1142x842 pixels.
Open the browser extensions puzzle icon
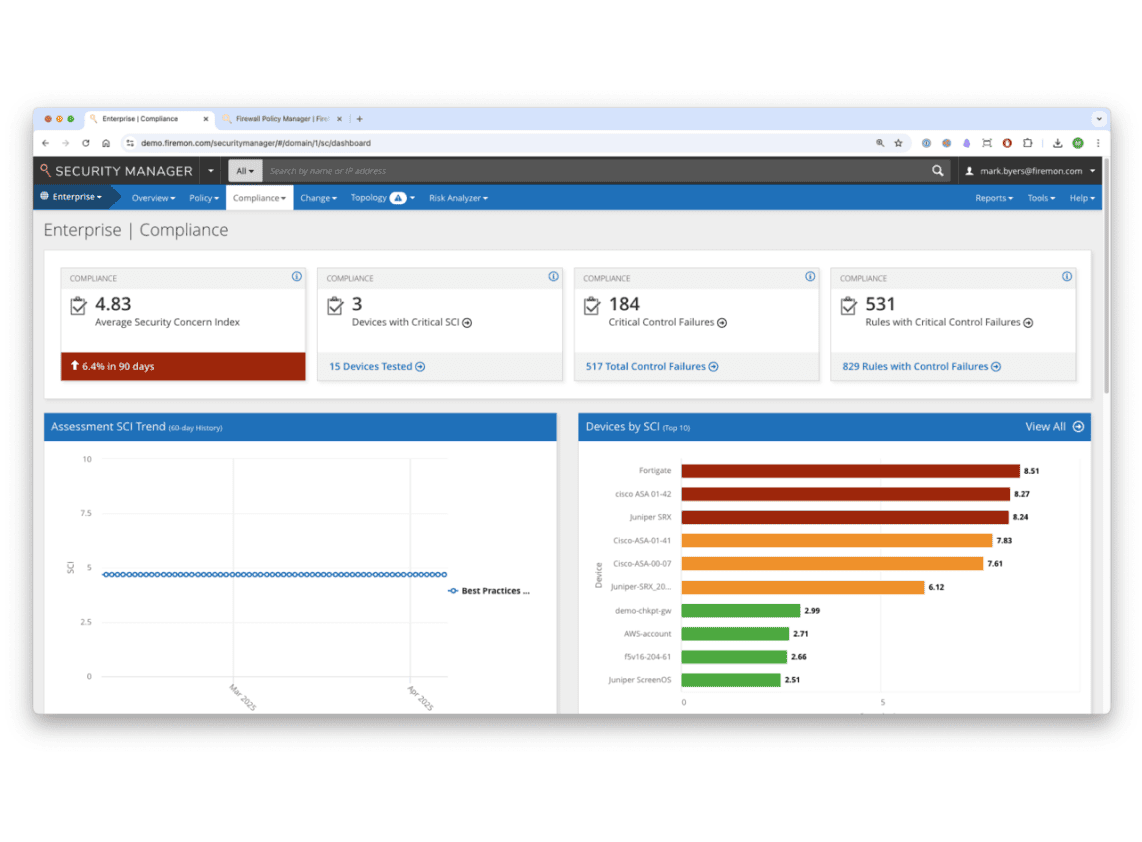[1028, 143]
